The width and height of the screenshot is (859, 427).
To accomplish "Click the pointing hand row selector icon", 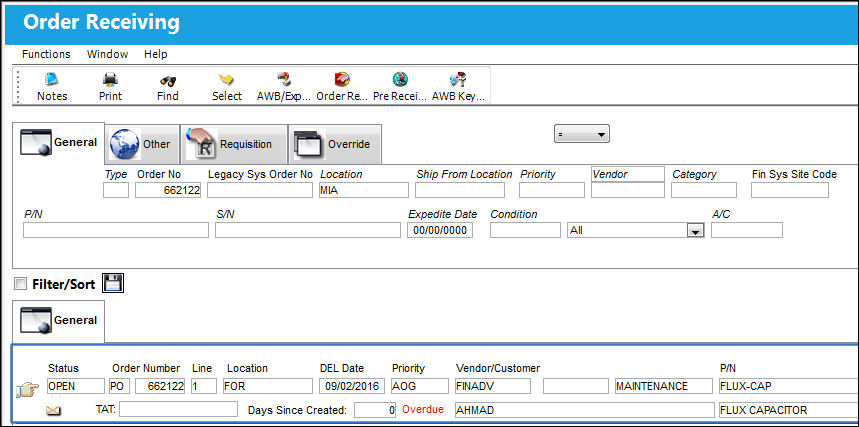I will [28, 391].
